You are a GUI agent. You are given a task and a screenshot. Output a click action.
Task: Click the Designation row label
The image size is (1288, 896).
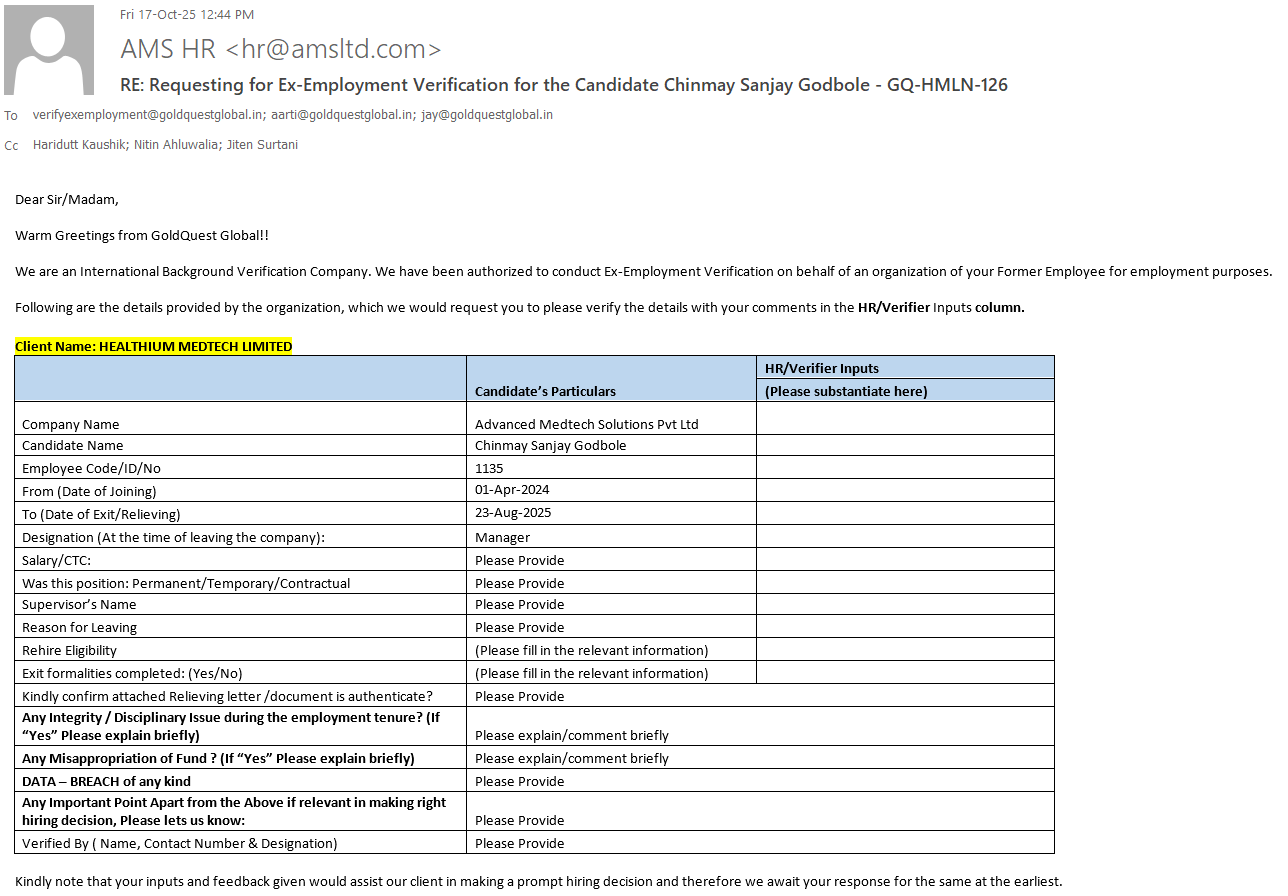(173, 537)
